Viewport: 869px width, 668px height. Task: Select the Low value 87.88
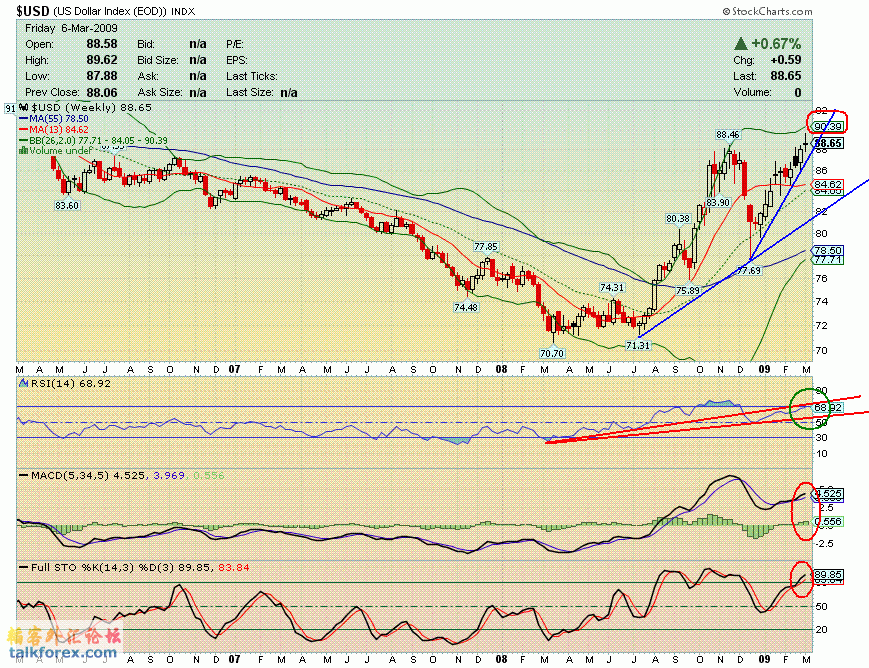(102, 76)
